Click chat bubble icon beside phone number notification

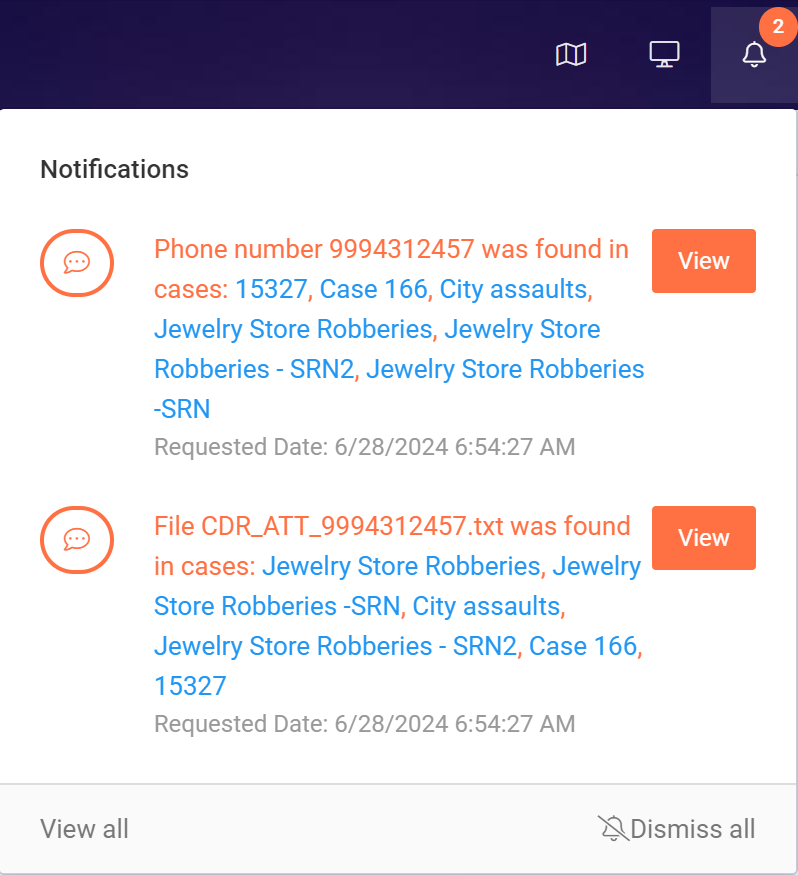pyautogui.click(x=77, y=263)
